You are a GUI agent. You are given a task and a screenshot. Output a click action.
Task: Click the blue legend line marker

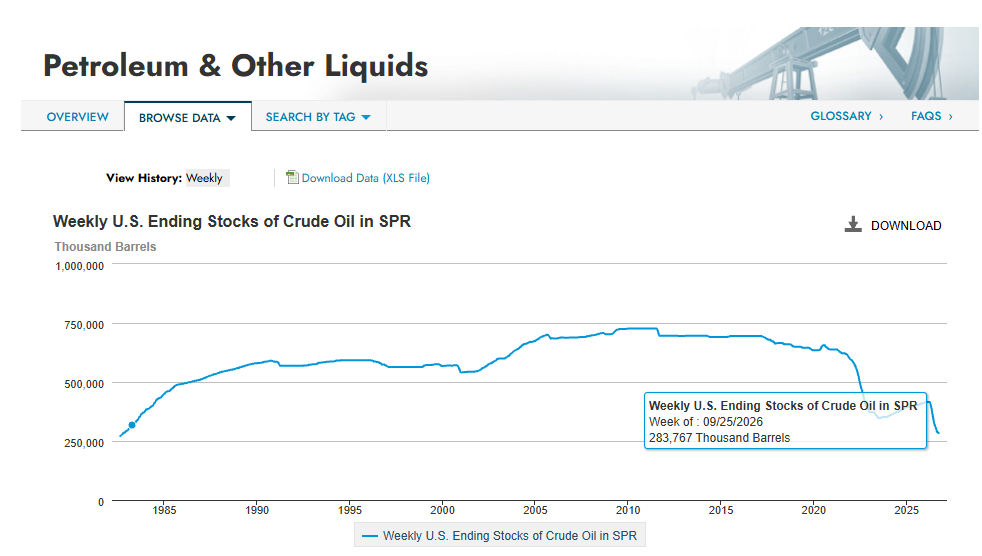point(370,536)
